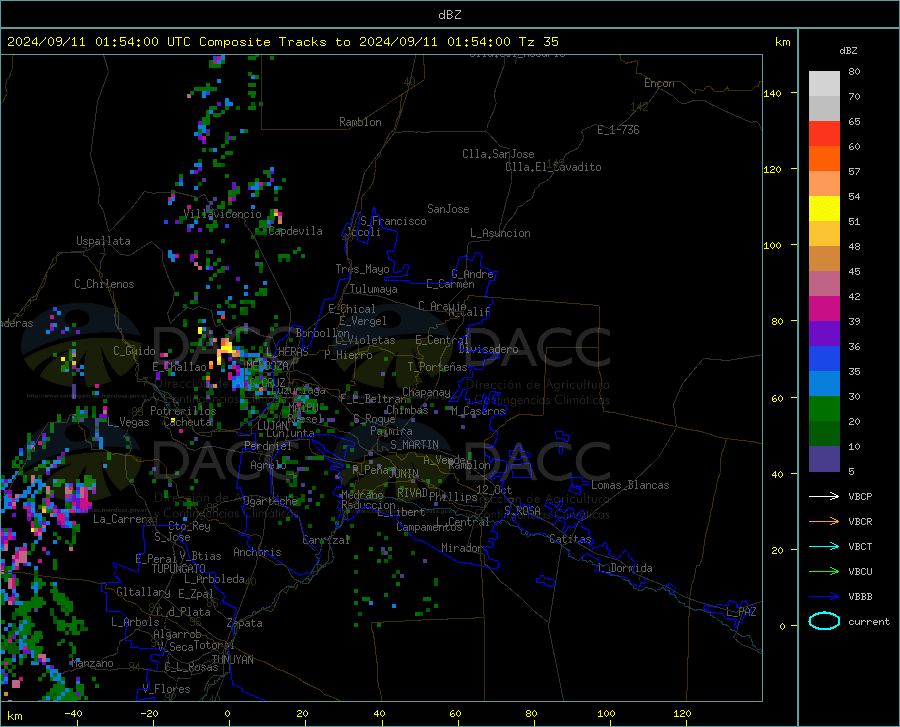Image resolution: width=900 pixels, height=727 pixels.
Task: Click the green VBCU arrow legend icon
Action: pyautogui.click(x=824, y=572)
